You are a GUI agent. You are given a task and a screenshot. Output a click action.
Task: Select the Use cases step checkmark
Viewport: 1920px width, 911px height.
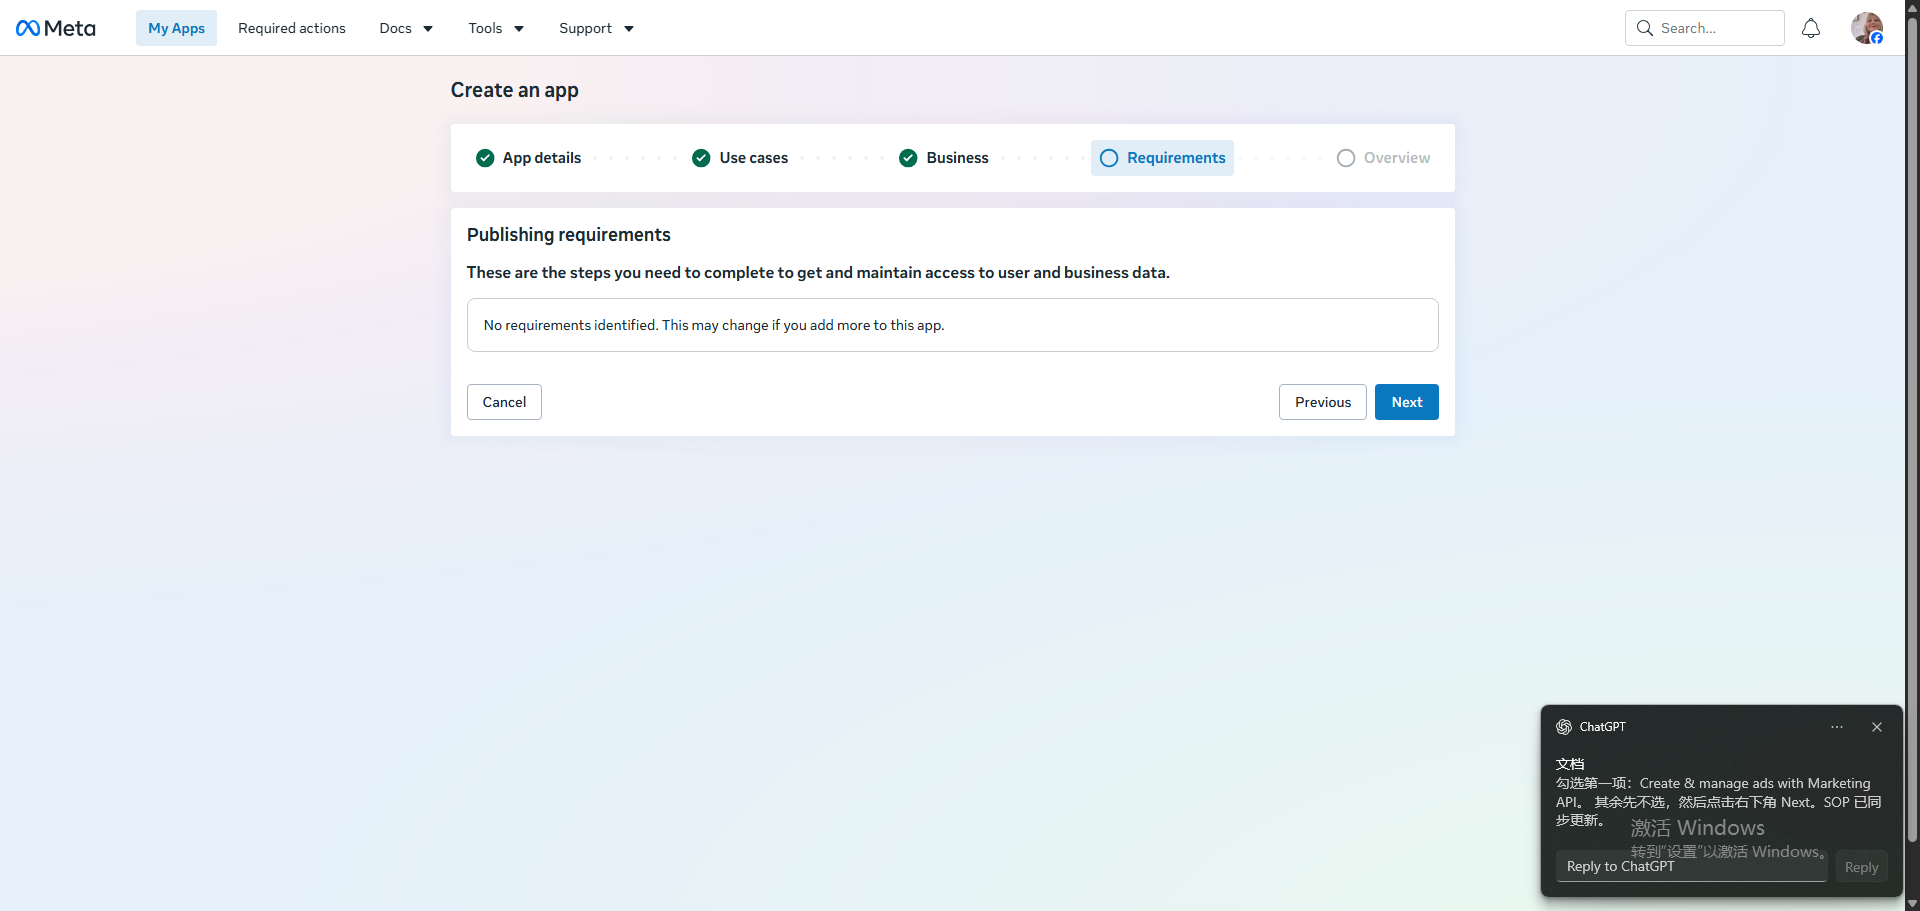[x=701, y=158]
